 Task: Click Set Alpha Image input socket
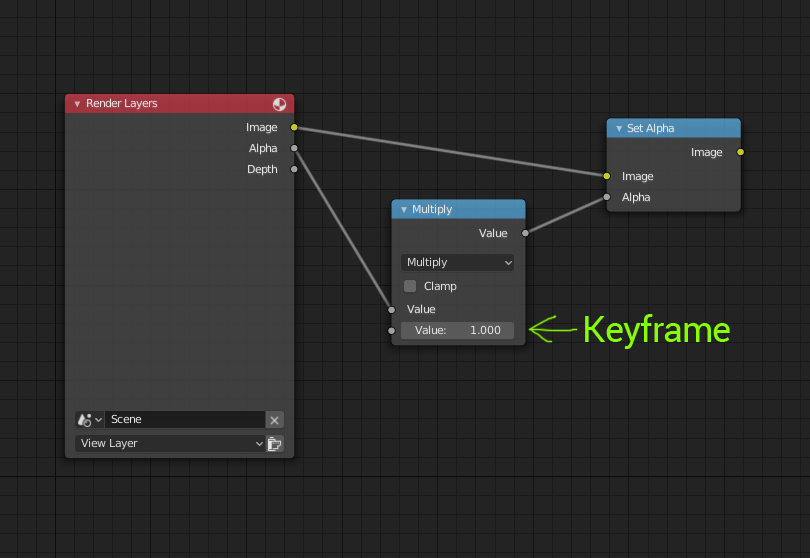[606, 176]
